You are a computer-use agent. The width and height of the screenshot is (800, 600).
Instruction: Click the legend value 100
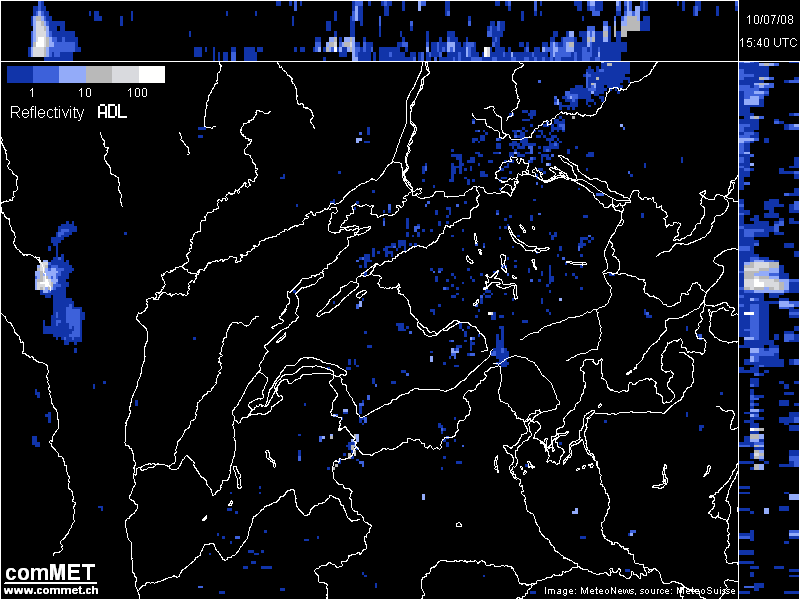[x=137, y=93]
